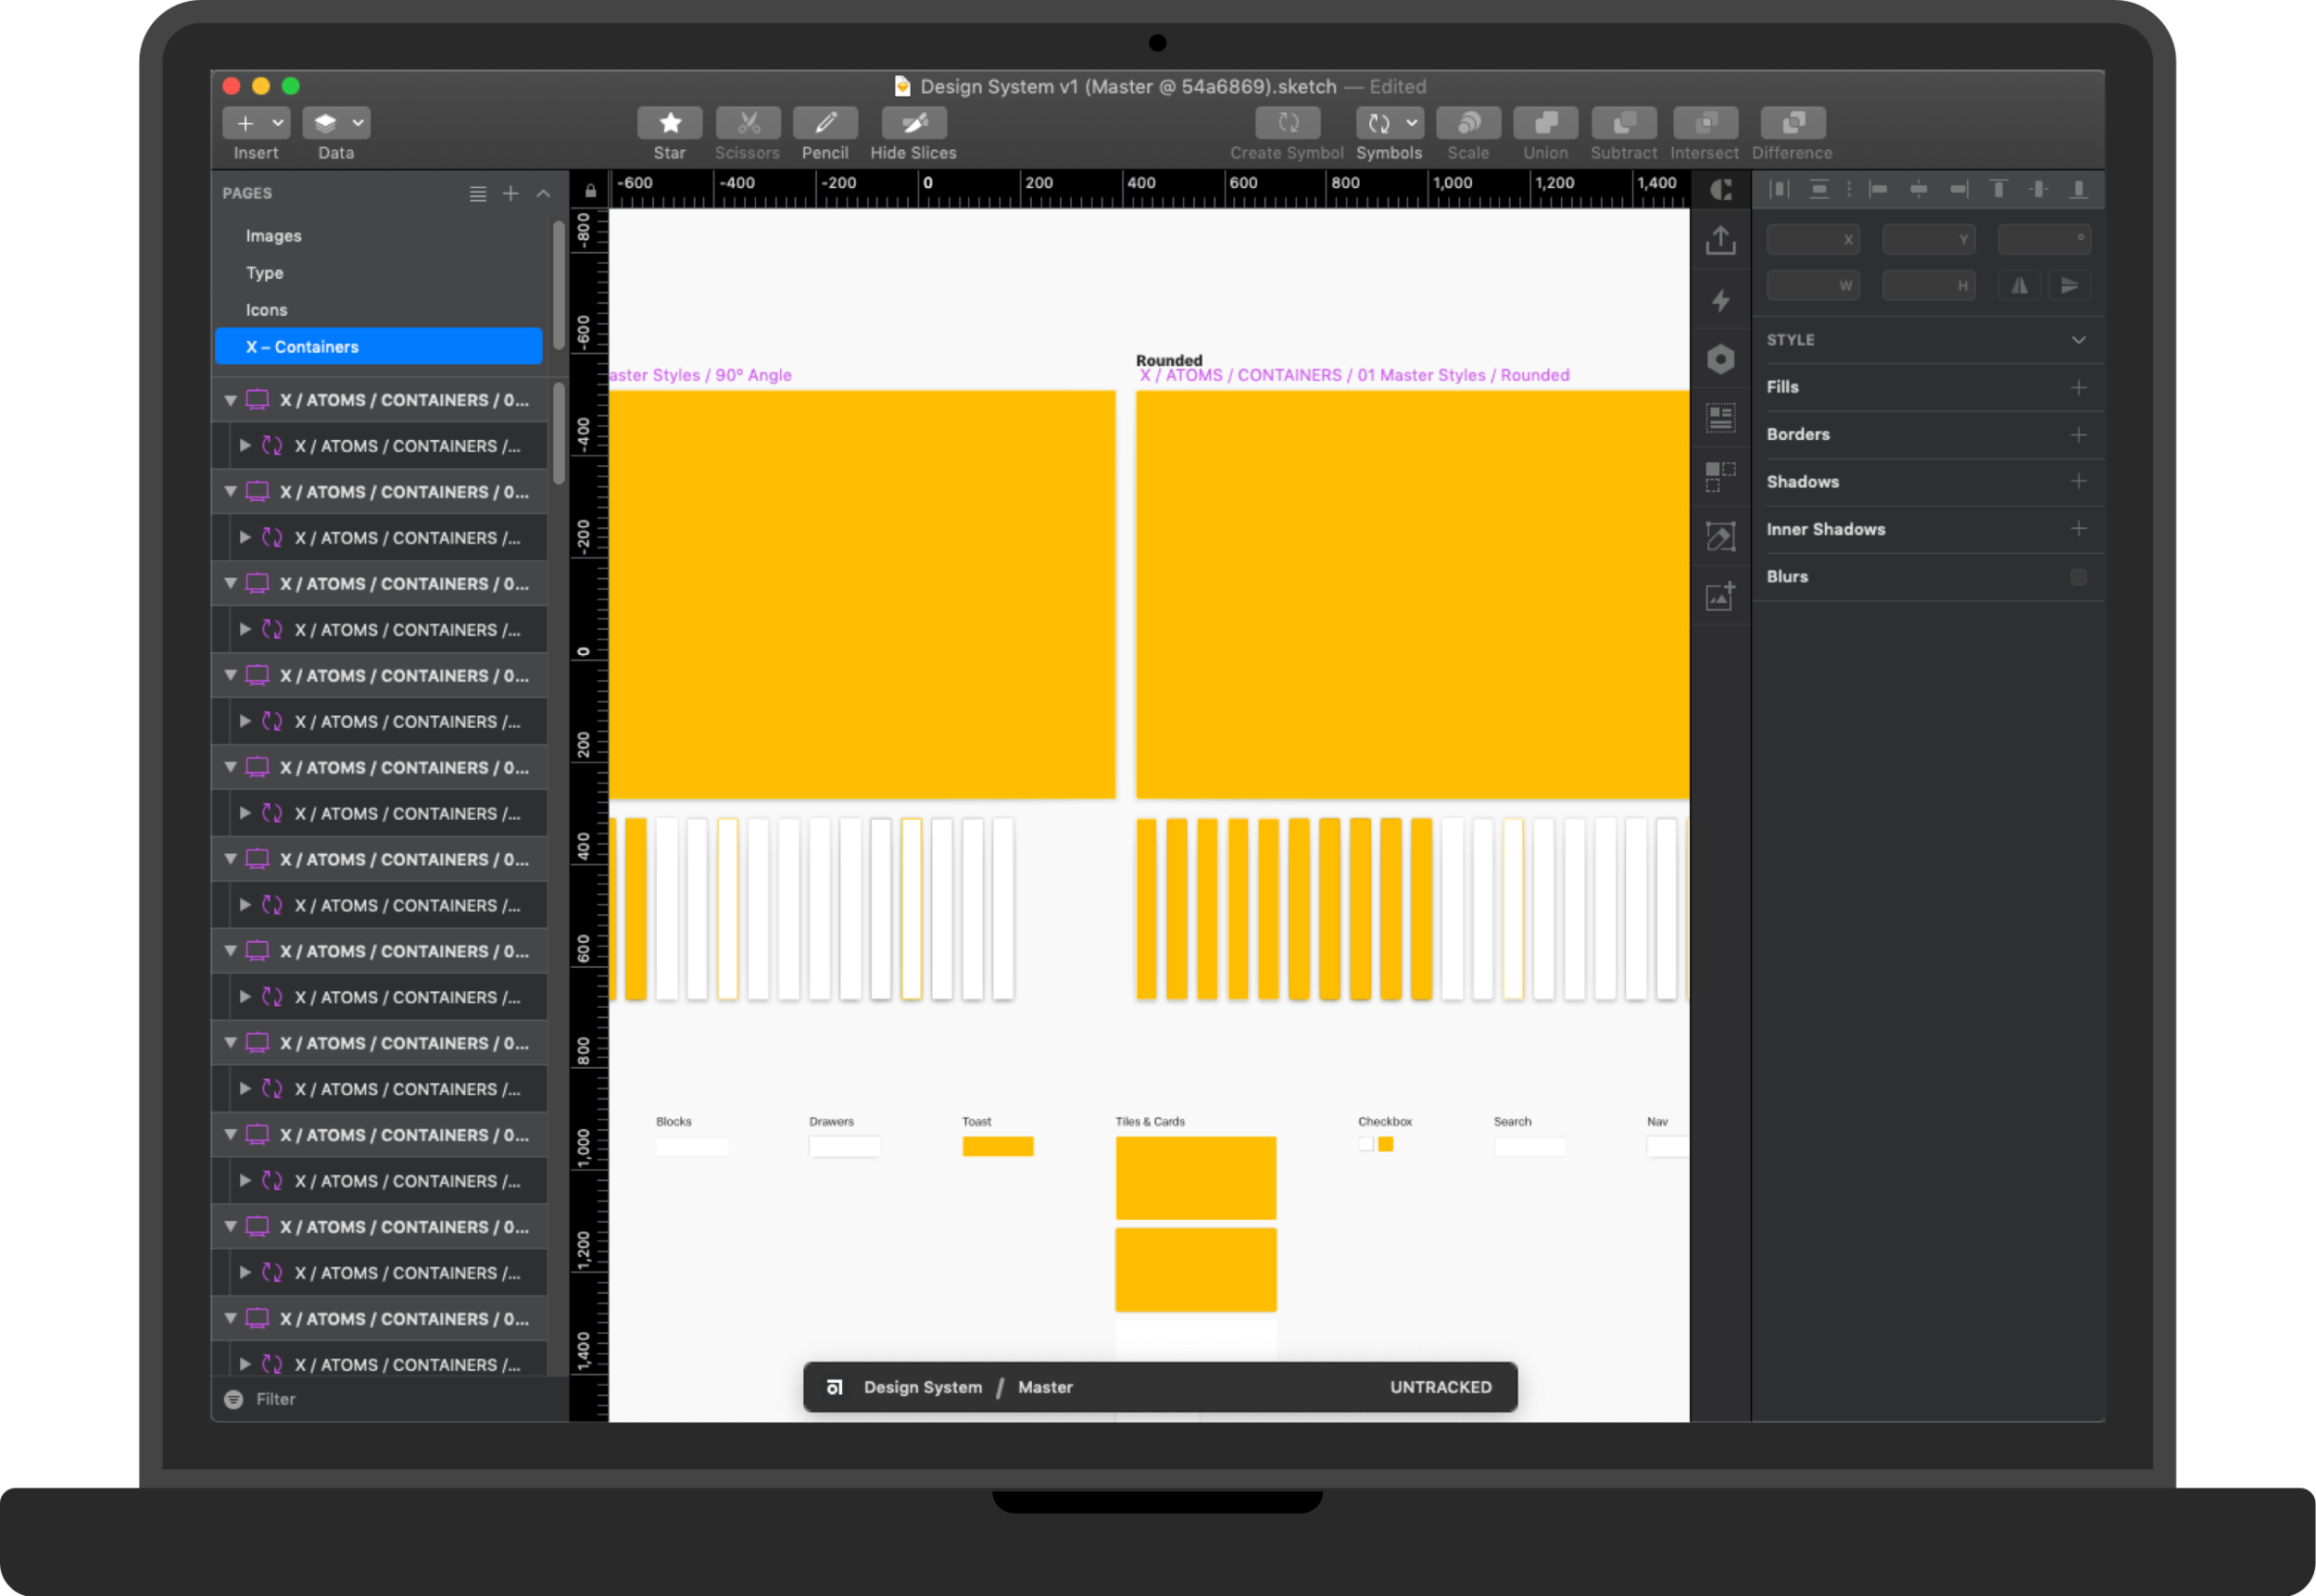Click the UNTRACKED status label
This screenshot has height=1596, width=2316.
coord(1440,1387)
